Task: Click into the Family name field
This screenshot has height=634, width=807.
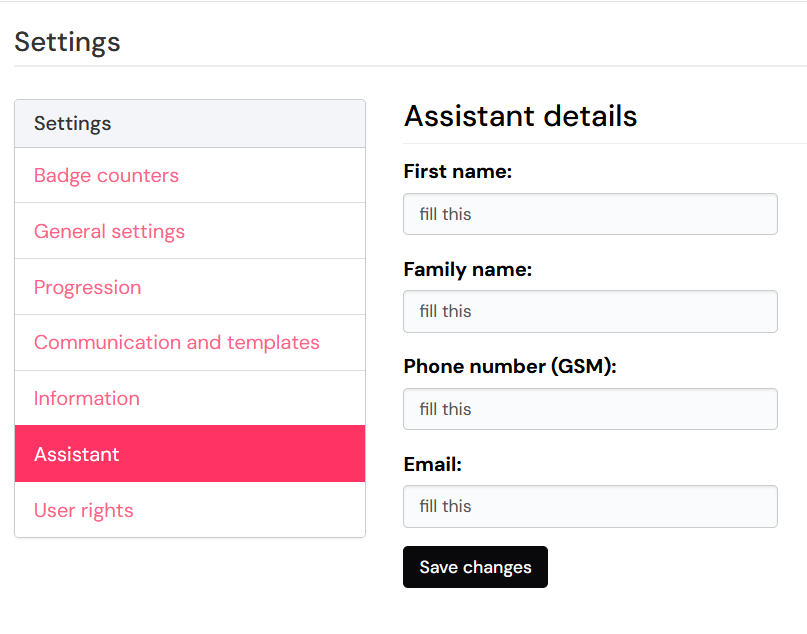Action: tap(590, 311)
